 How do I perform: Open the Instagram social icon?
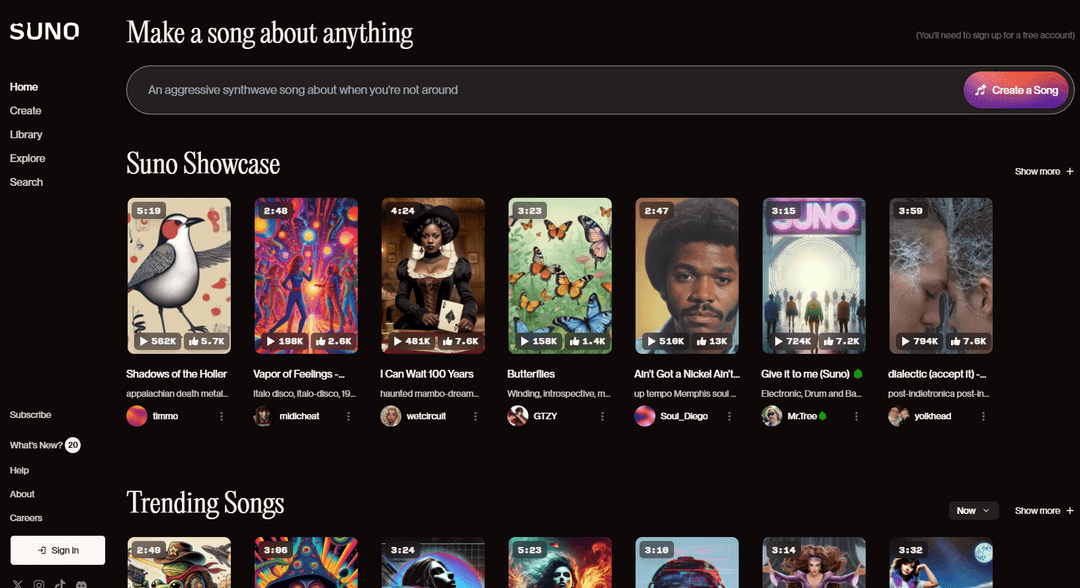pos(39,585)
